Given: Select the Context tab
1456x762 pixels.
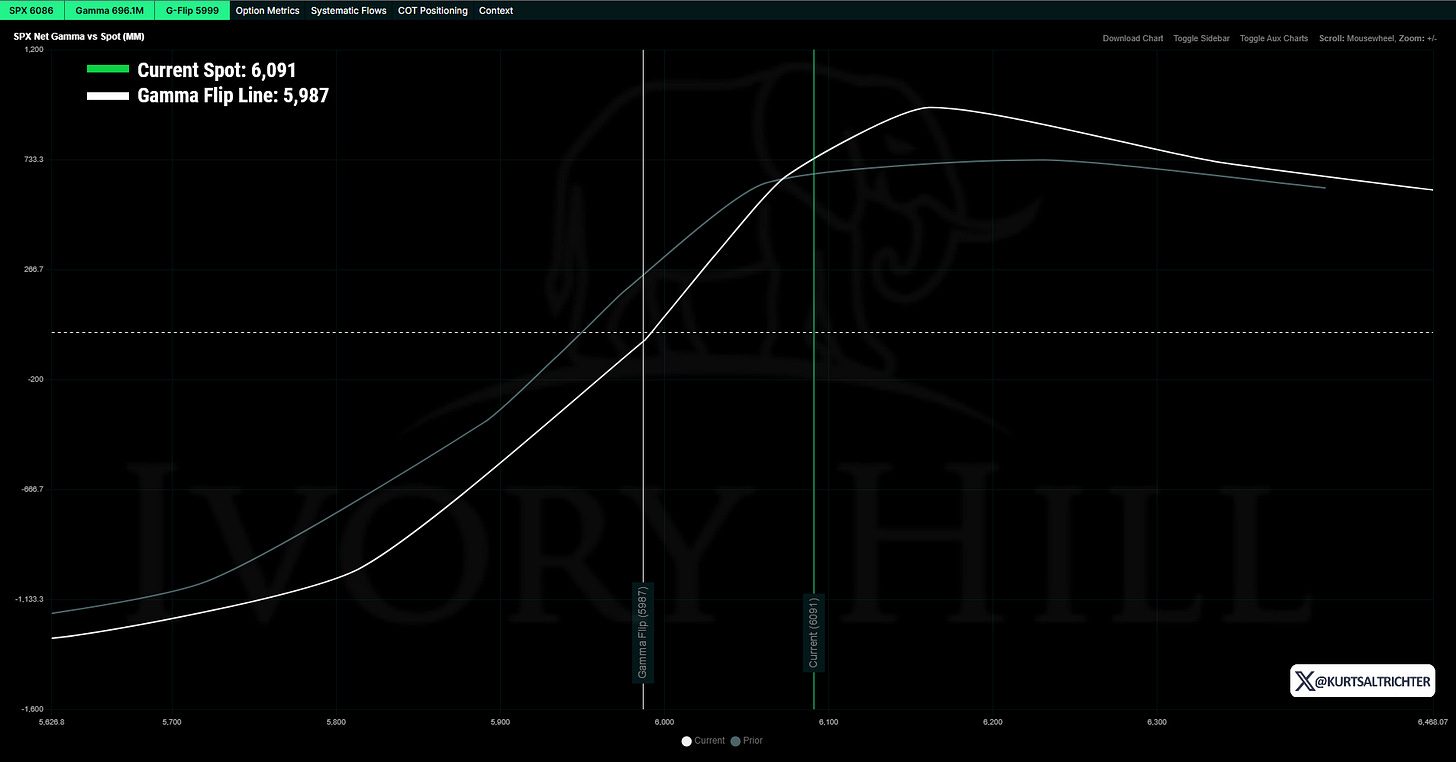Looking at the screenshot, I should click(496, 11).
